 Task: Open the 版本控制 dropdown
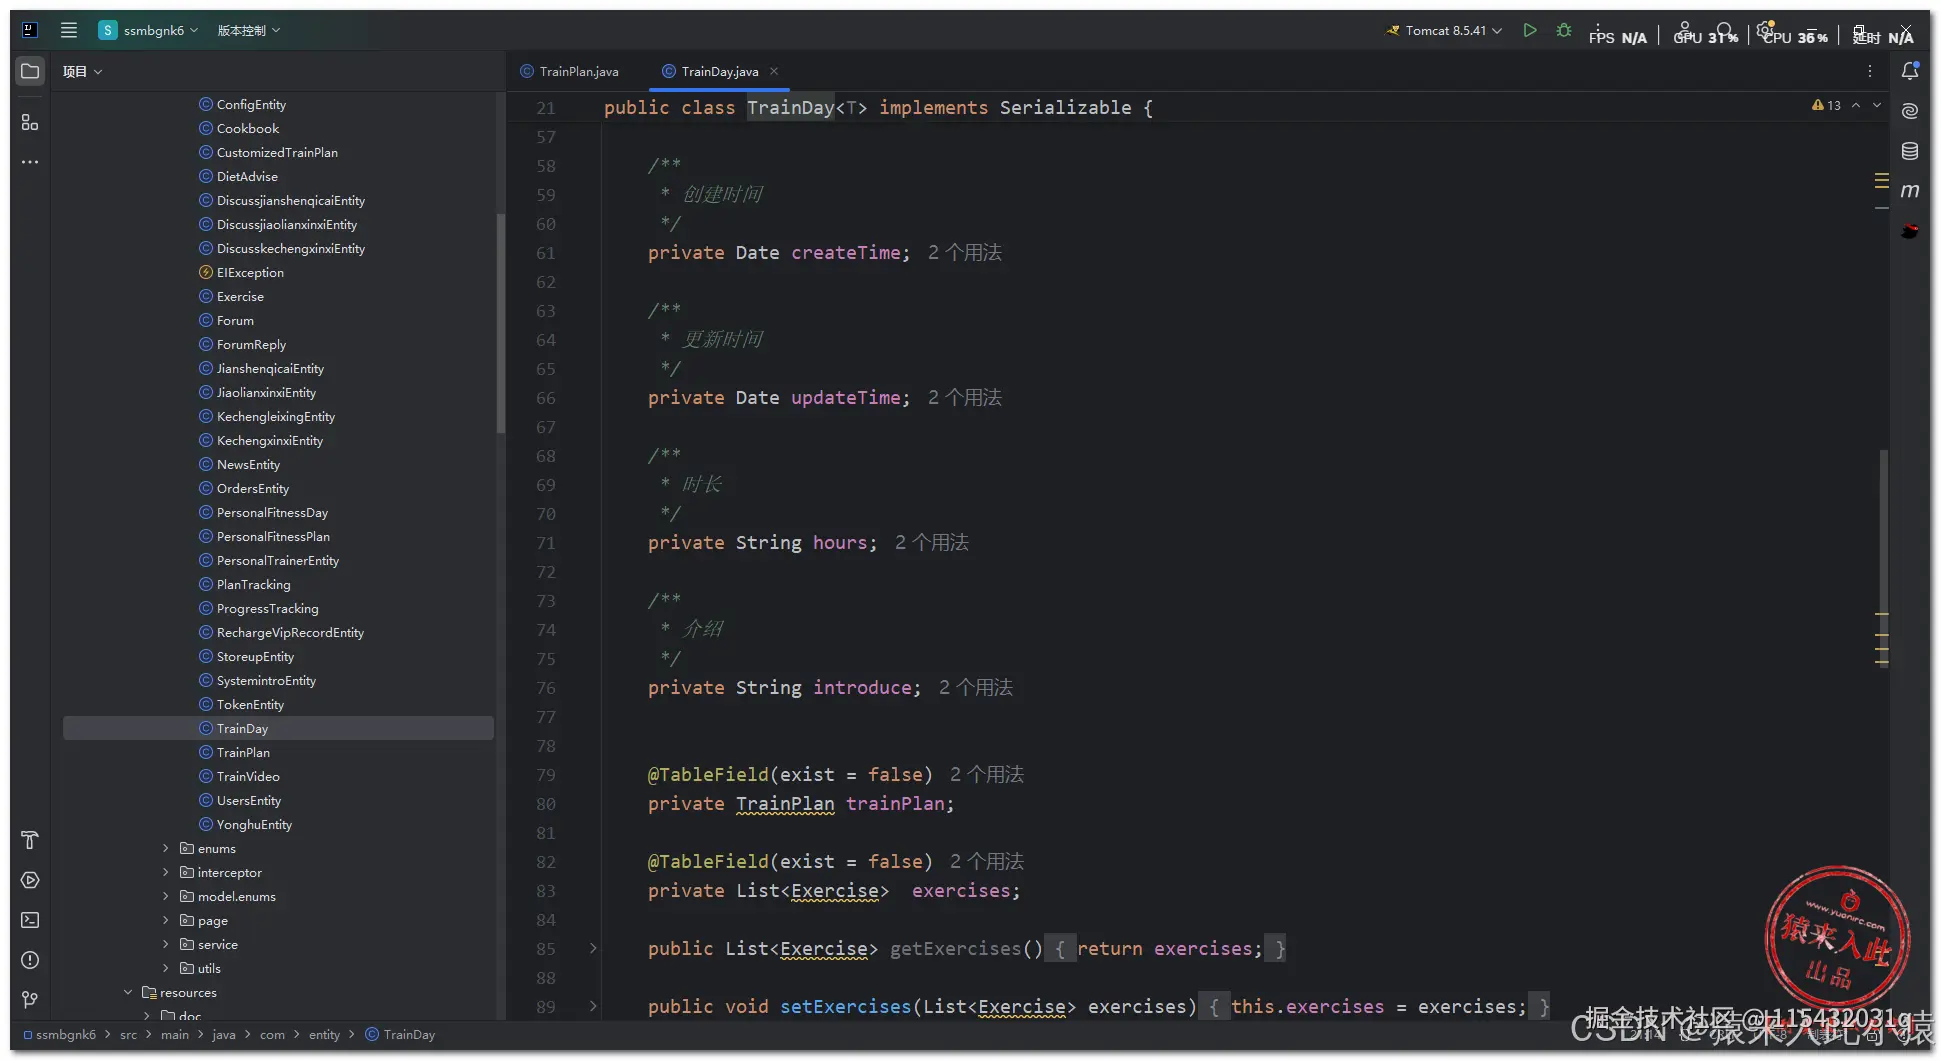tap(249, 30)
